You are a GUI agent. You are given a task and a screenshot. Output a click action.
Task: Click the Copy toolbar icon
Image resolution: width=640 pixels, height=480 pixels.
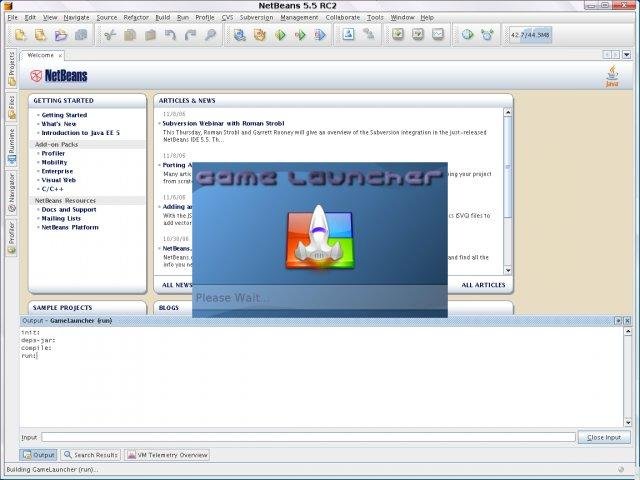pyautogui.click(x=130, y=35)
